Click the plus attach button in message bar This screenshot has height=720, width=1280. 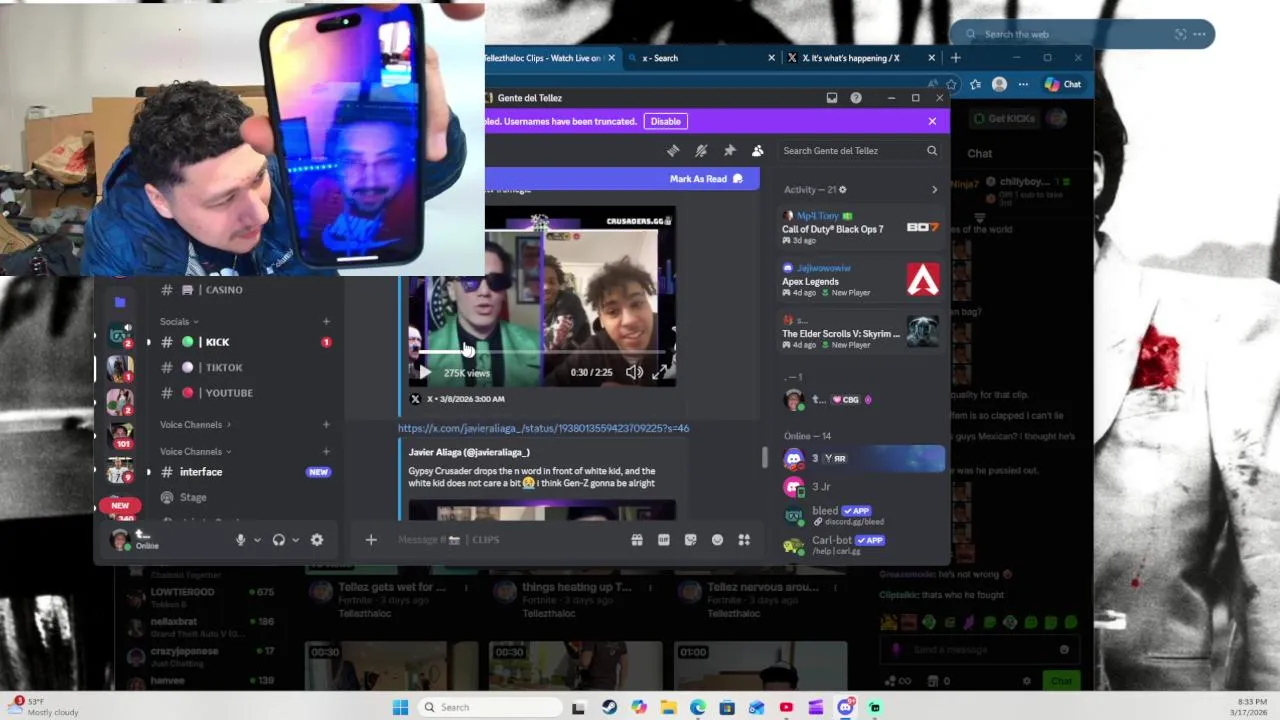[x=371, y=540]
